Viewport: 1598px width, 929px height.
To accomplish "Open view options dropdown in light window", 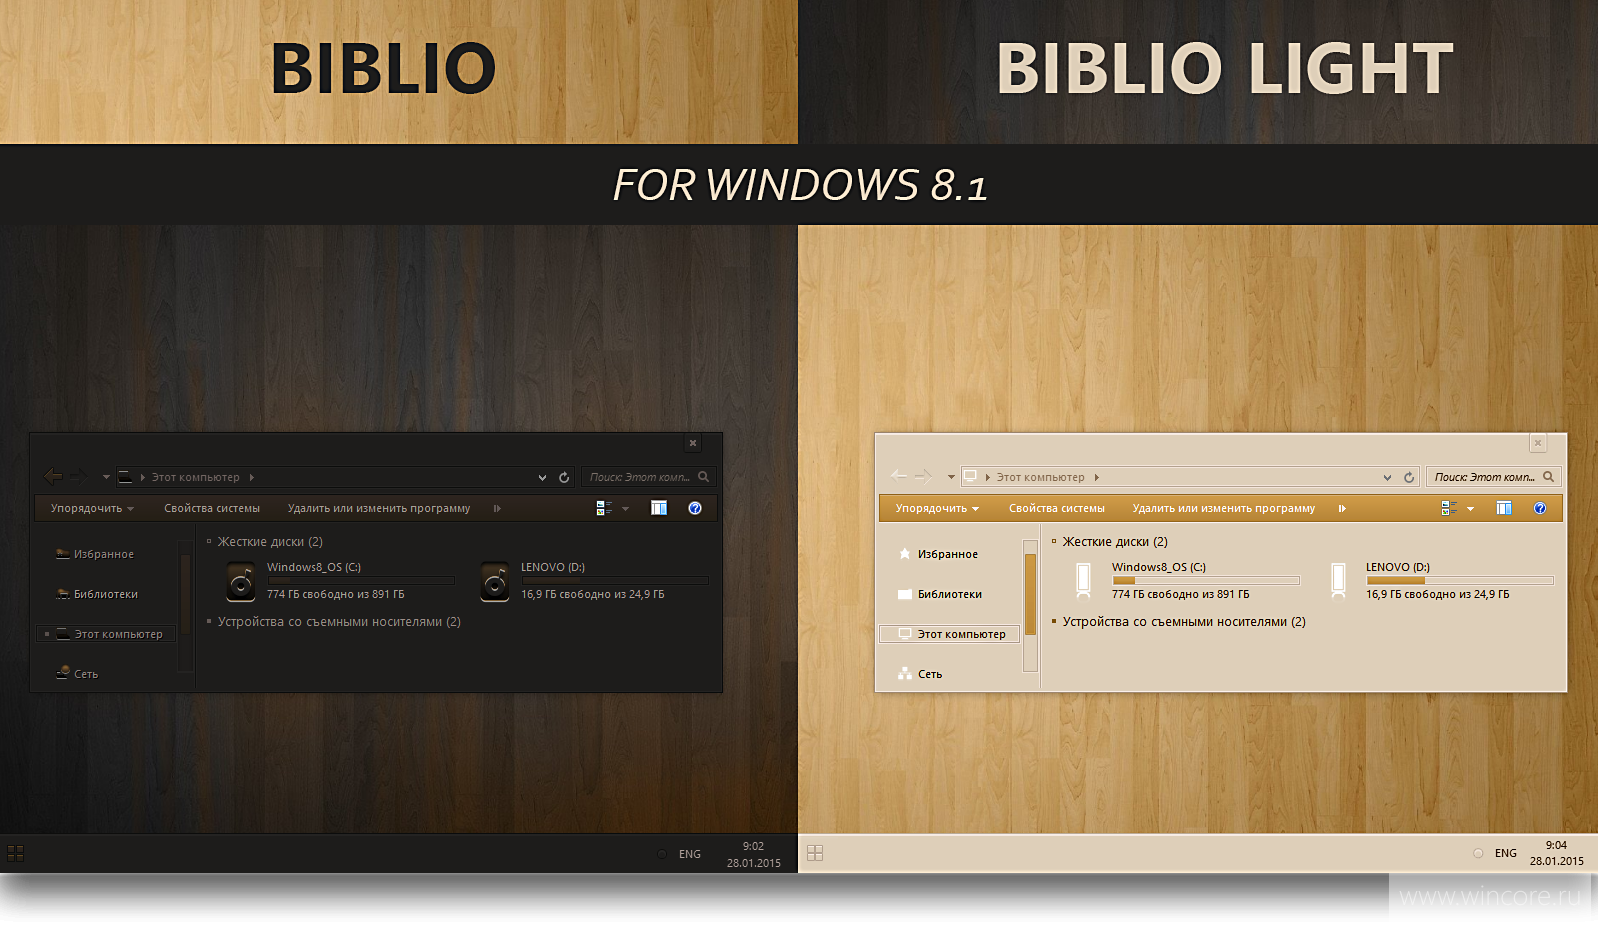I will pyautogui.click(x=1471, y=508).
